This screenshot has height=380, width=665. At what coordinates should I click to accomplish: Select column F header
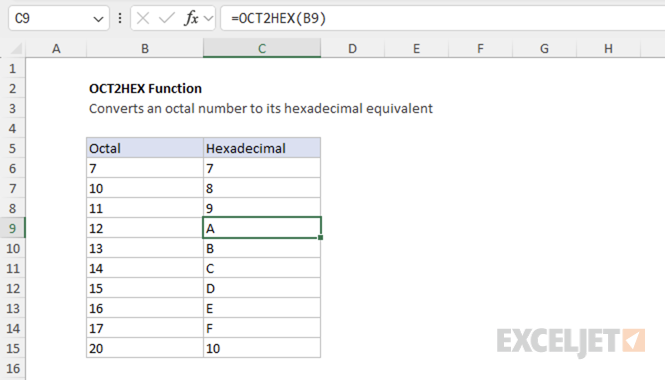(481, 49)
